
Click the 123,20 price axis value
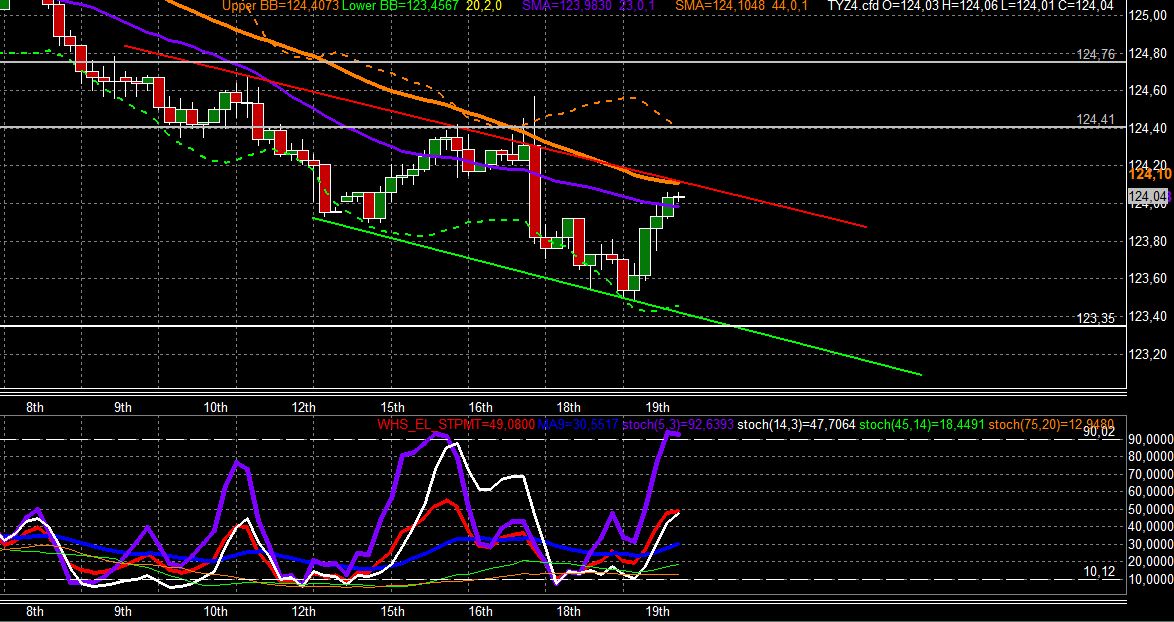pos(1149,354)
